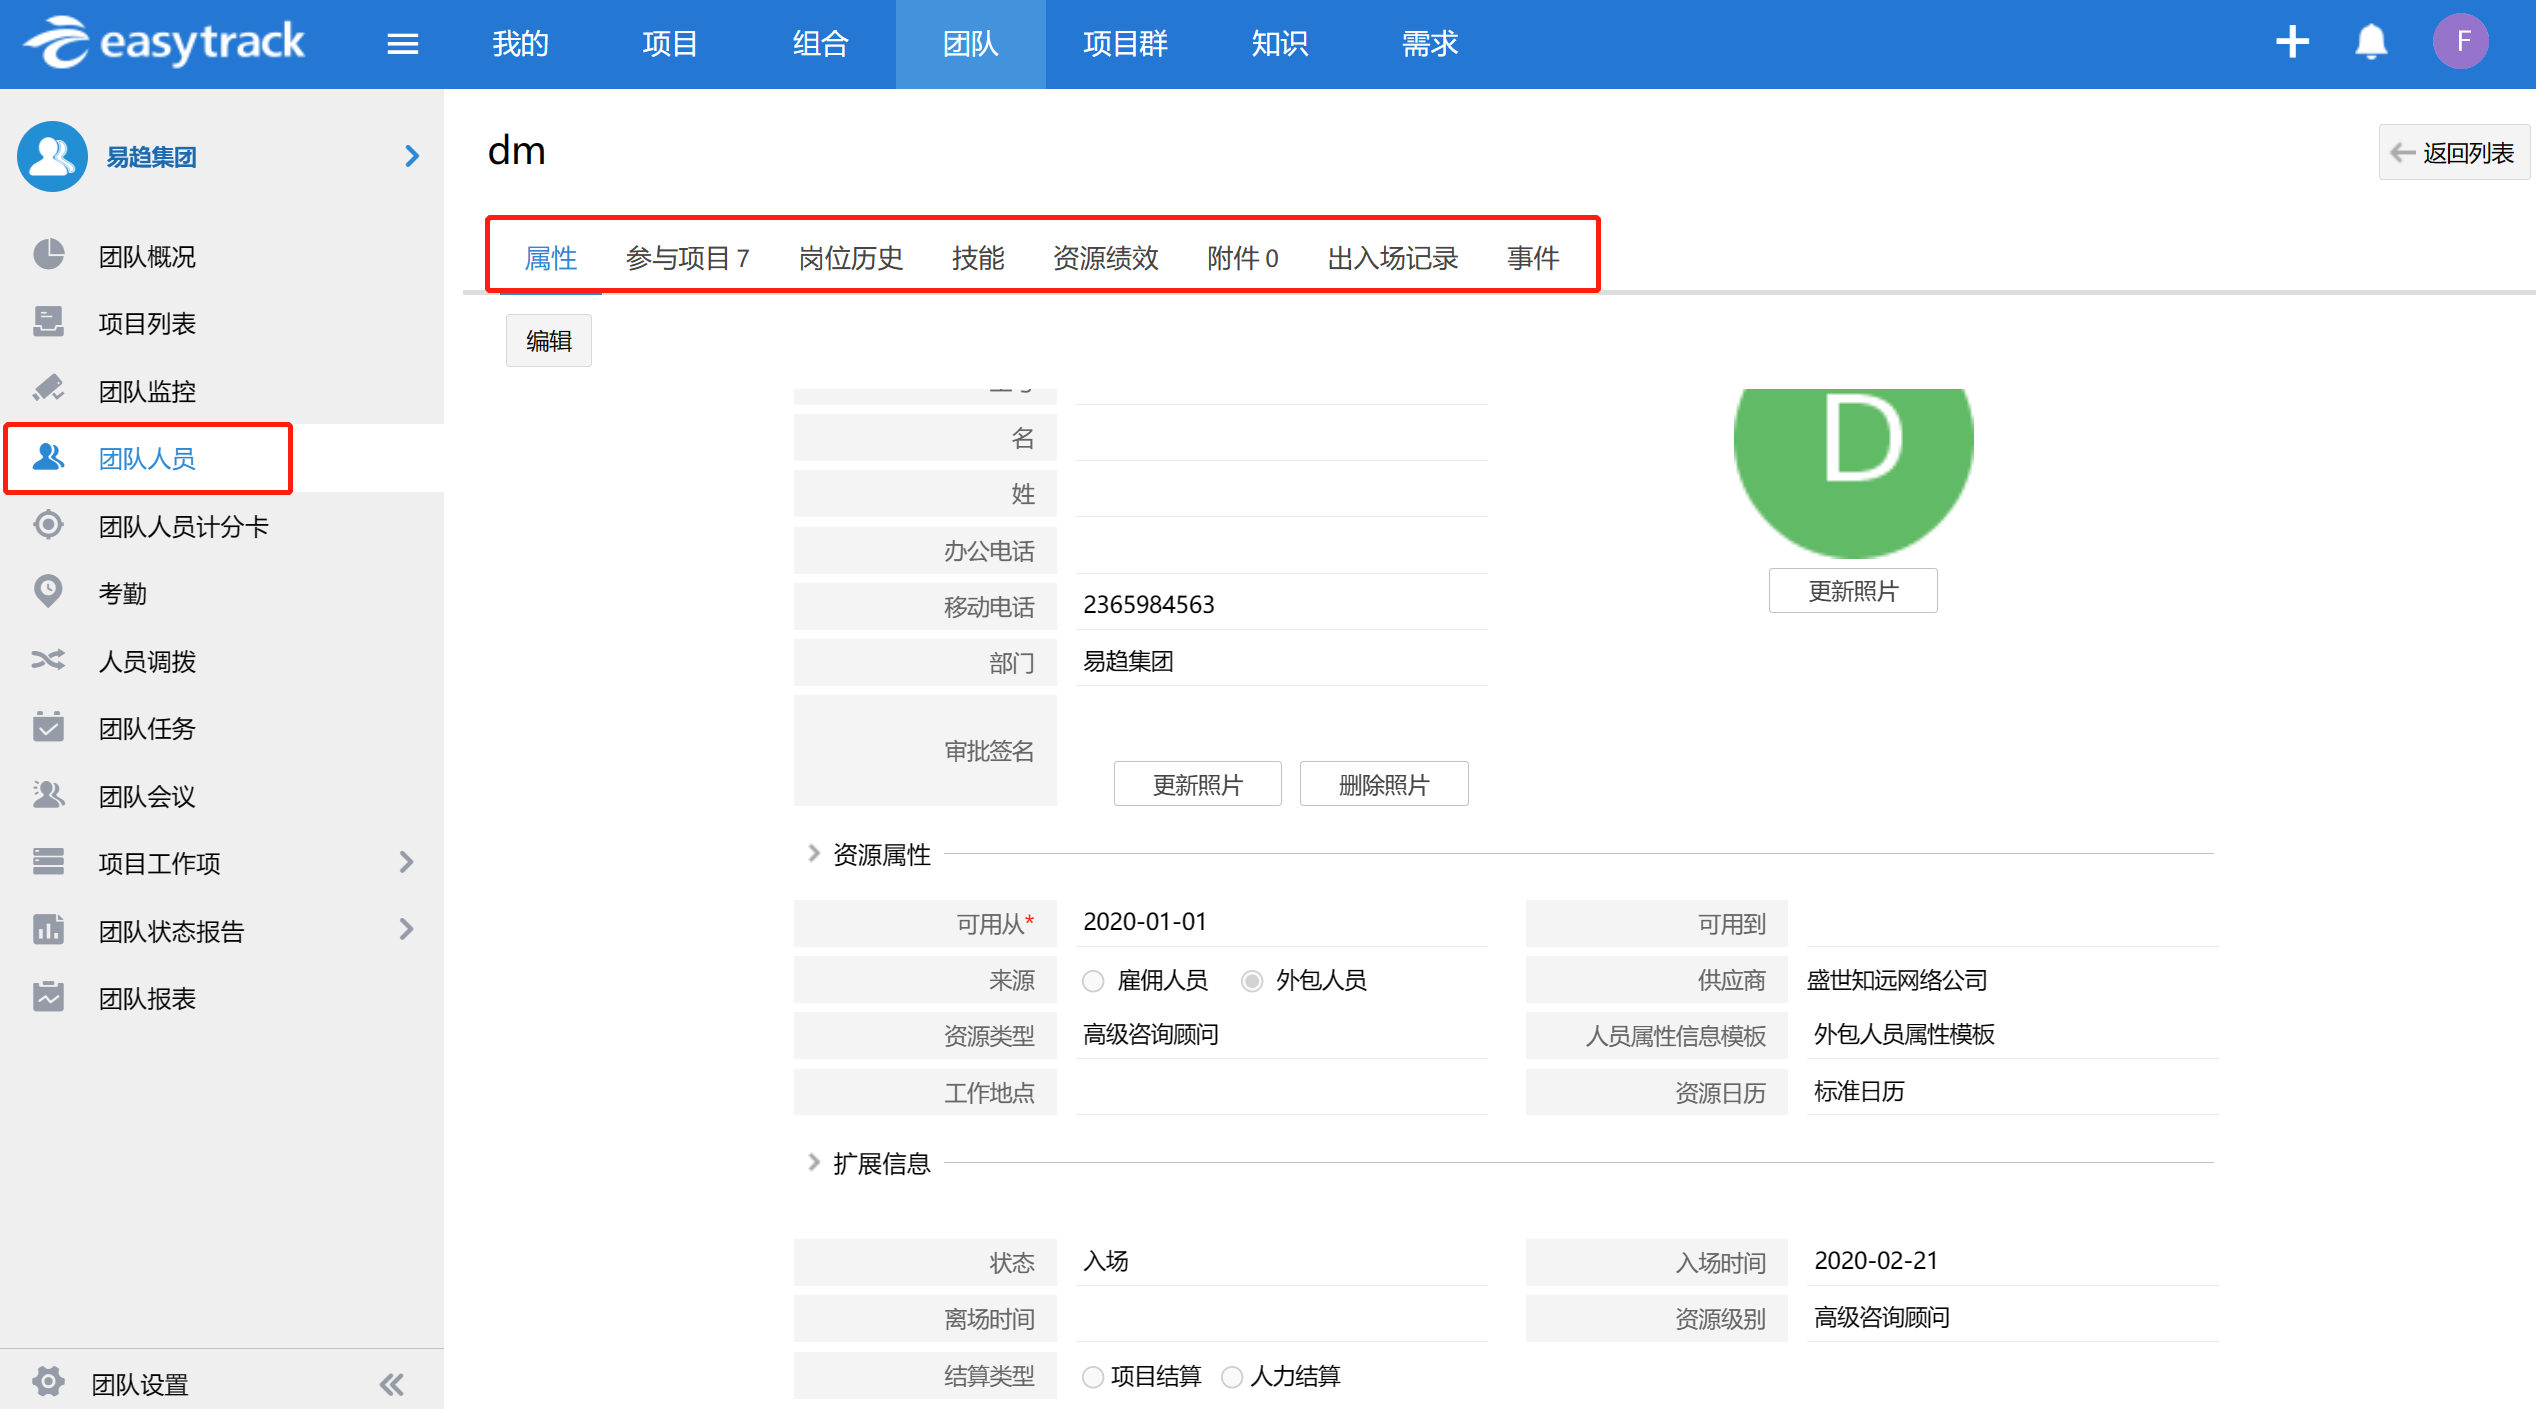This screenshot has height=1409, width=2536.
Task: Click the hamburger menu icon
Action: (x=402, y=44)
